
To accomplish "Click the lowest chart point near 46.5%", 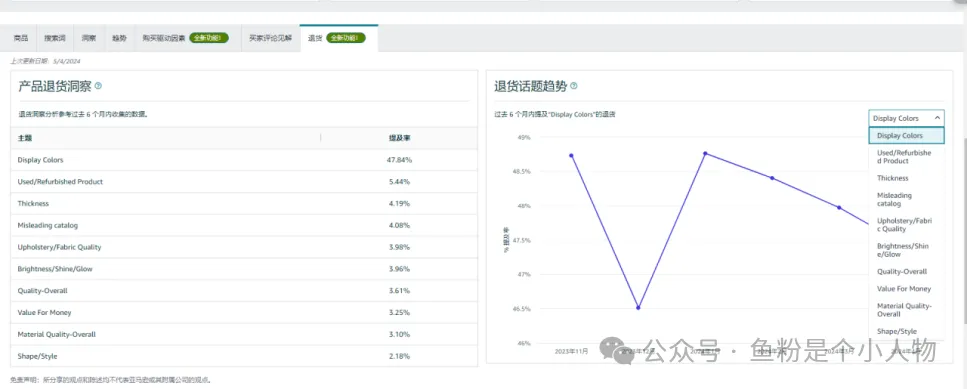I will 638,308.
